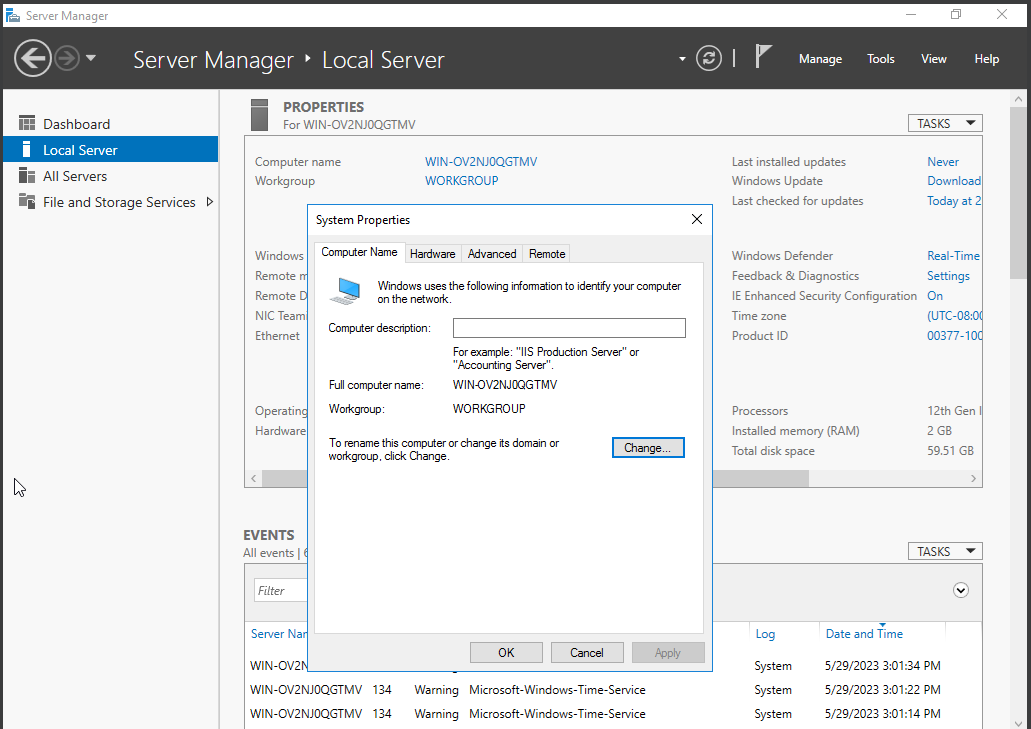This screenshot has width=1031, height=729.
Task: Open the navigation history dropdown arrow
Action: pos(91,59)
